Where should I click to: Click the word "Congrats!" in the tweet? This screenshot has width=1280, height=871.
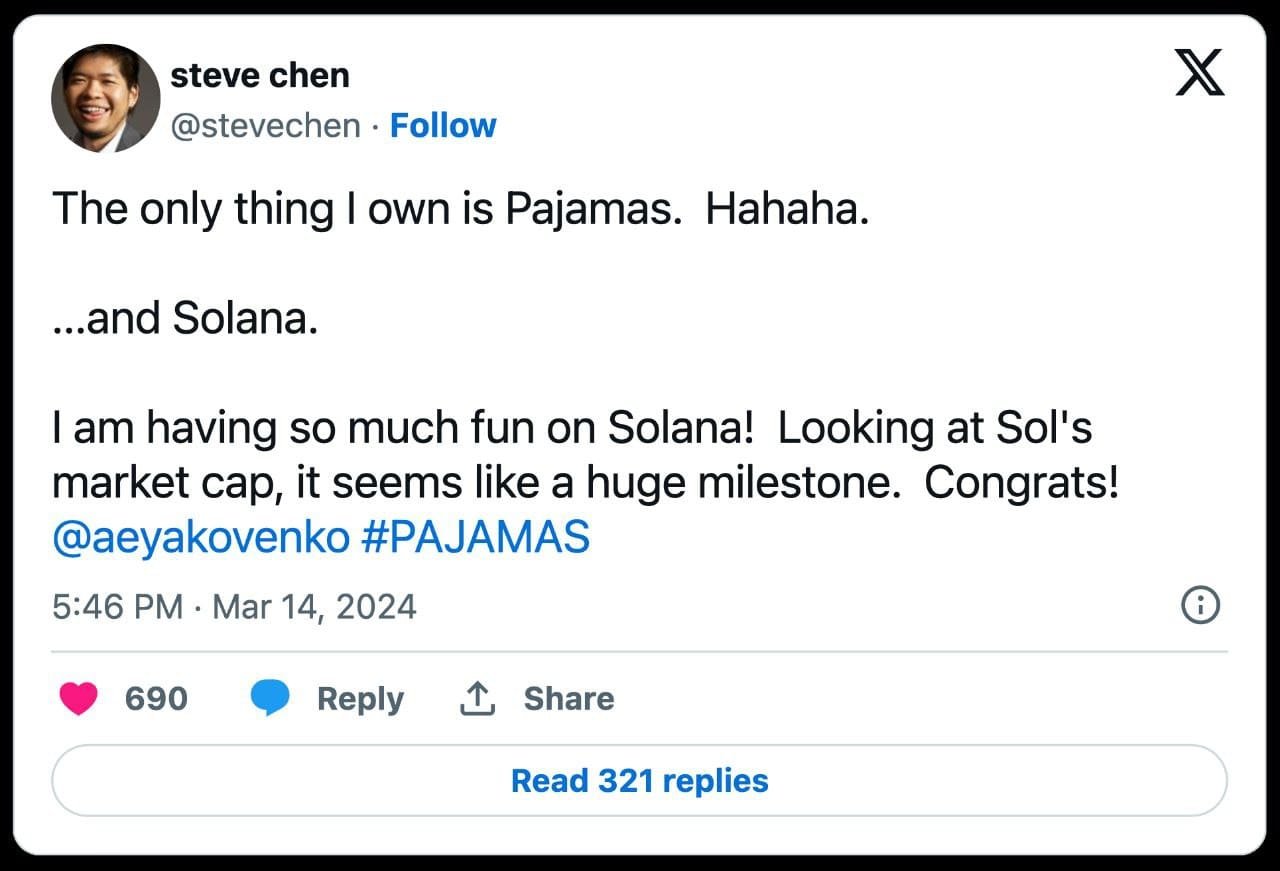(1021, 483)
